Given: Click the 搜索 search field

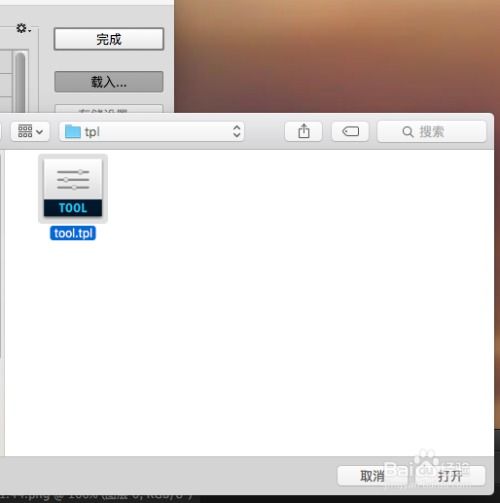Looking at the screenshot, I should point(431,132).
